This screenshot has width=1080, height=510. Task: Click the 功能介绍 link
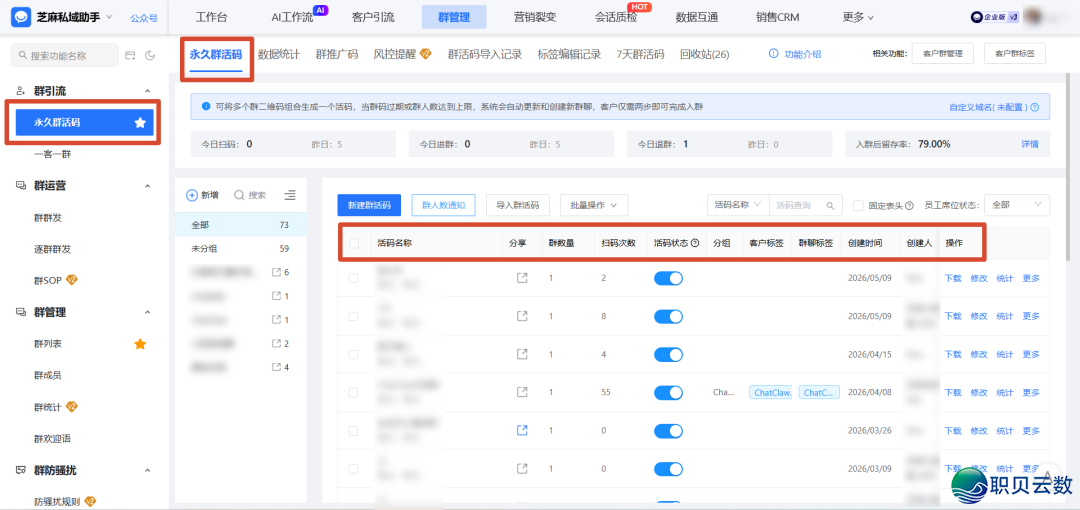click(x=796, y=54)
